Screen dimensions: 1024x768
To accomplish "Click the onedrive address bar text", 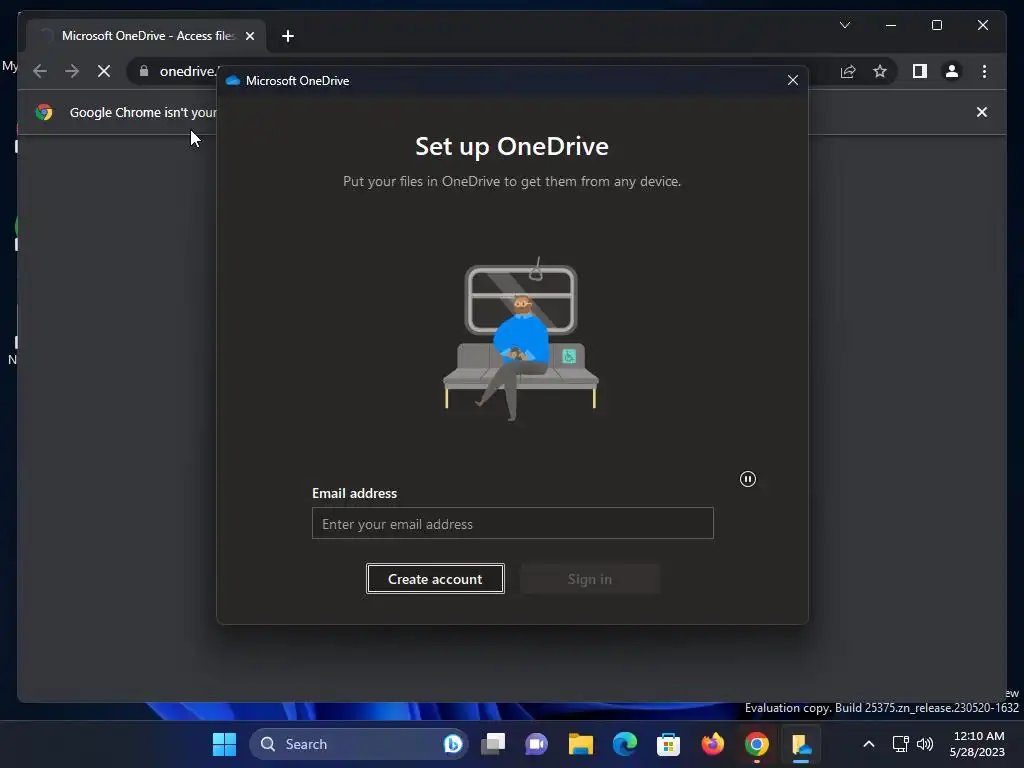I will (189, 71).
